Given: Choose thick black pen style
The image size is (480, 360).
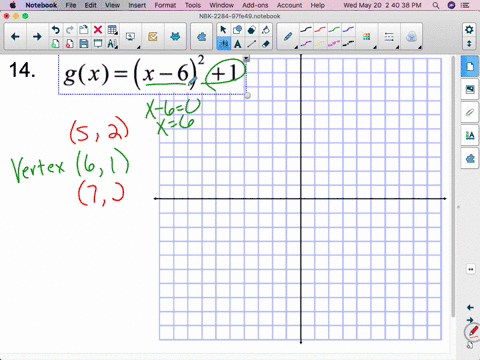Looking at the screenshot, I should (348, 44).
